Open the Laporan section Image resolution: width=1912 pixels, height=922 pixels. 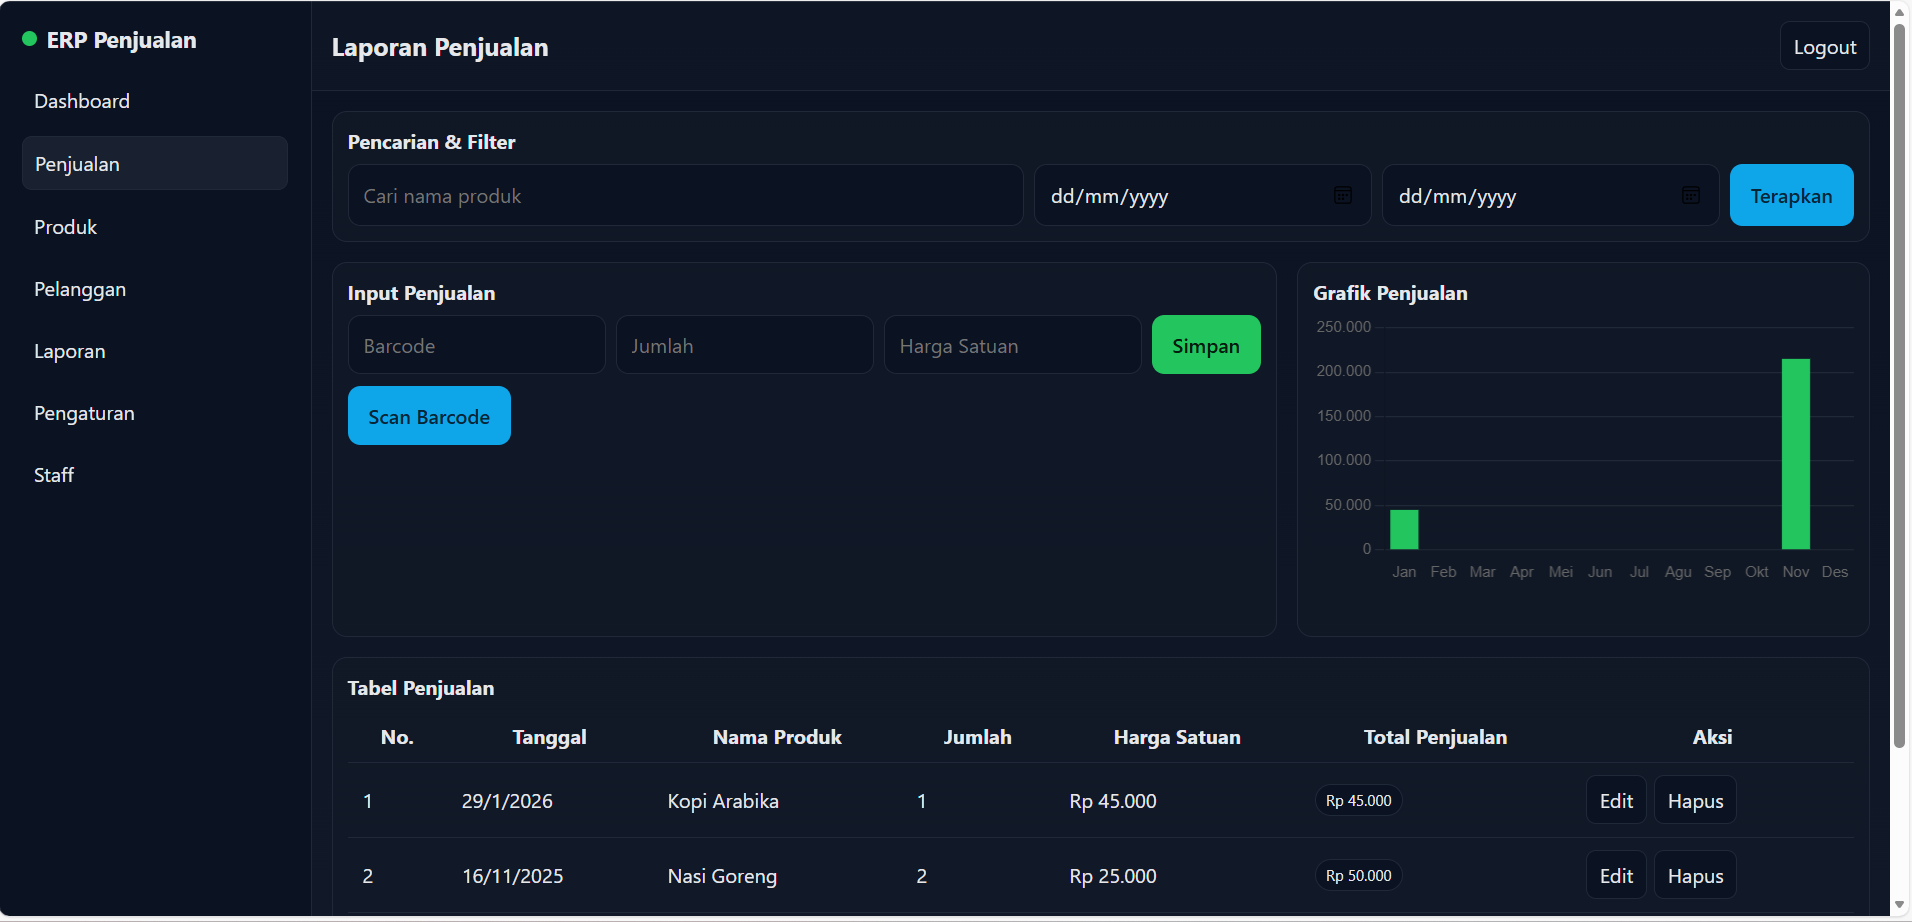pyautogui.click(x=70, y=351)
